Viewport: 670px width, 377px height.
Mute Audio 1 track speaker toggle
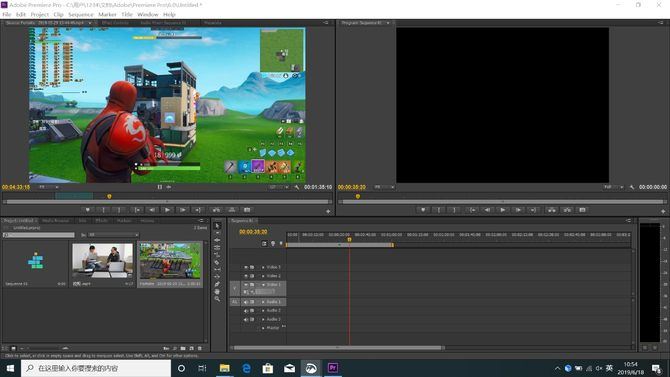pos(246,302)
